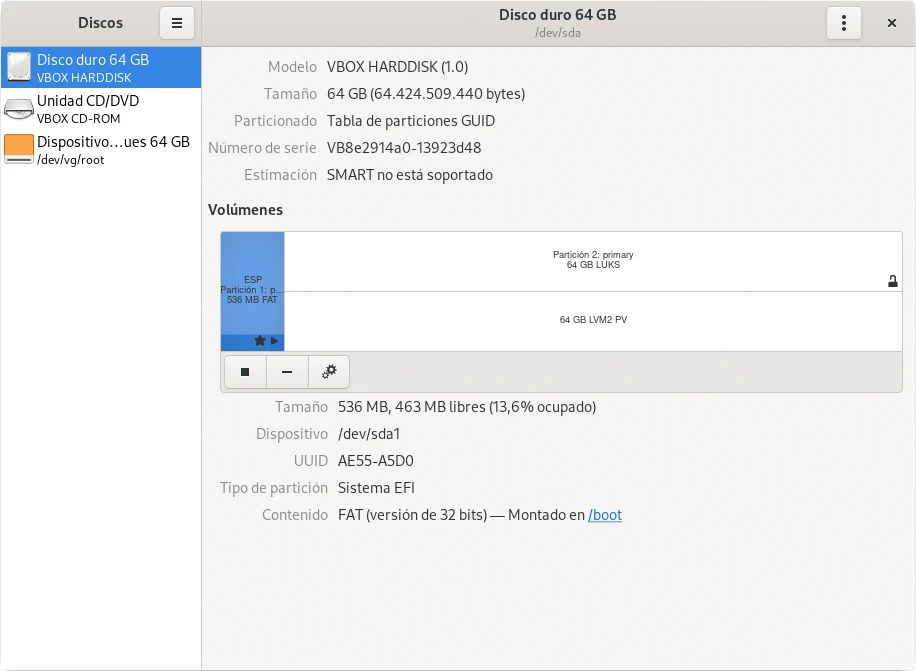Image resolution: width=916 pixels, height=671 pixels.
Task: Click the UUID value AE55-A5D0
Action: point(375,461)
